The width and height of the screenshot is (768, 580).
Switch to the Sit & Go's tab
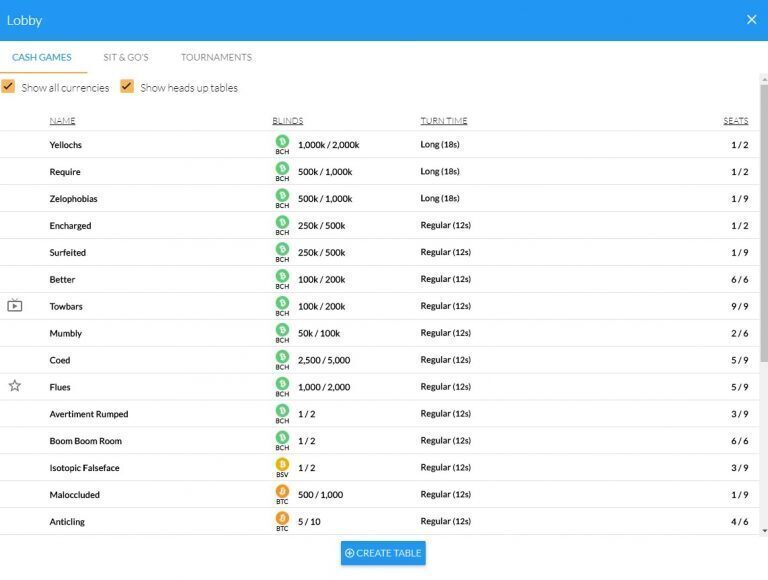tap(126, 57)
